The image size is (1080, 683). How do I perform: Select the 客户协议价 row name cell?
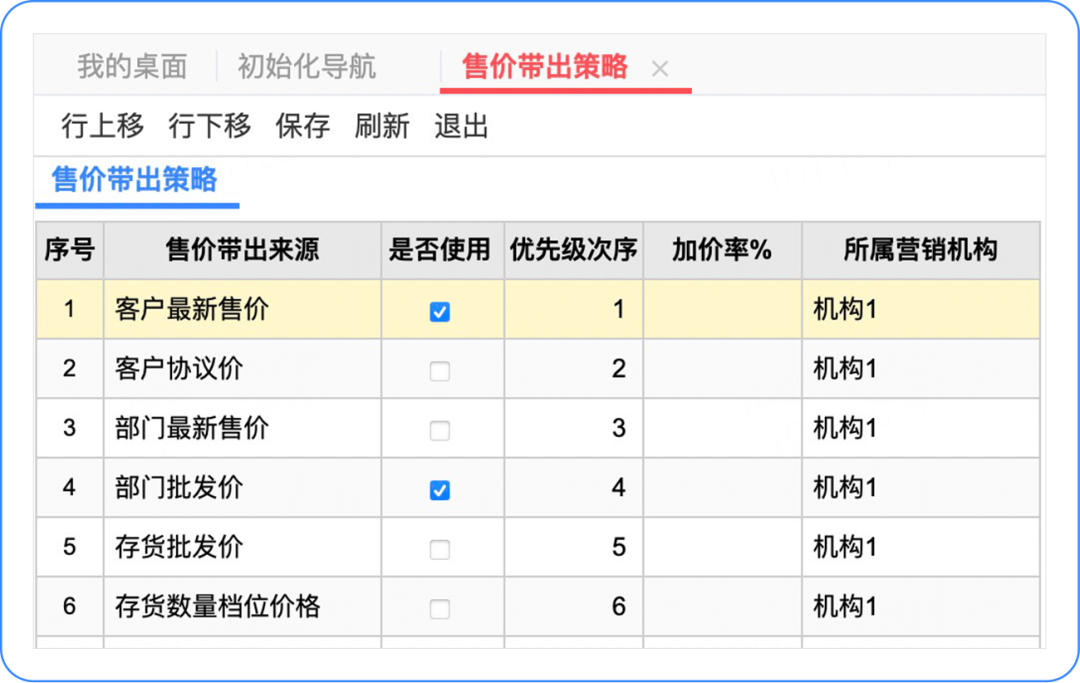click(x=180, y=369)
